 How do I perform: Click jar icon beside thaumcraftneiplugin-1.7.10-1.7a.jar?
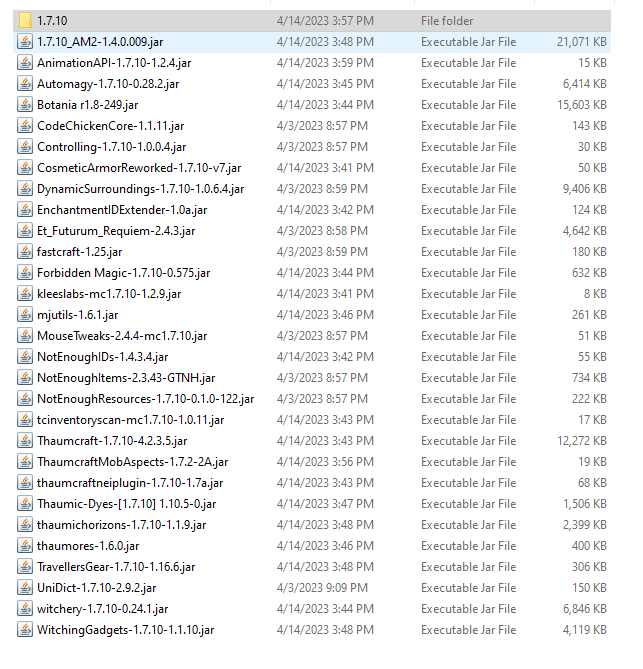point(25,483)
